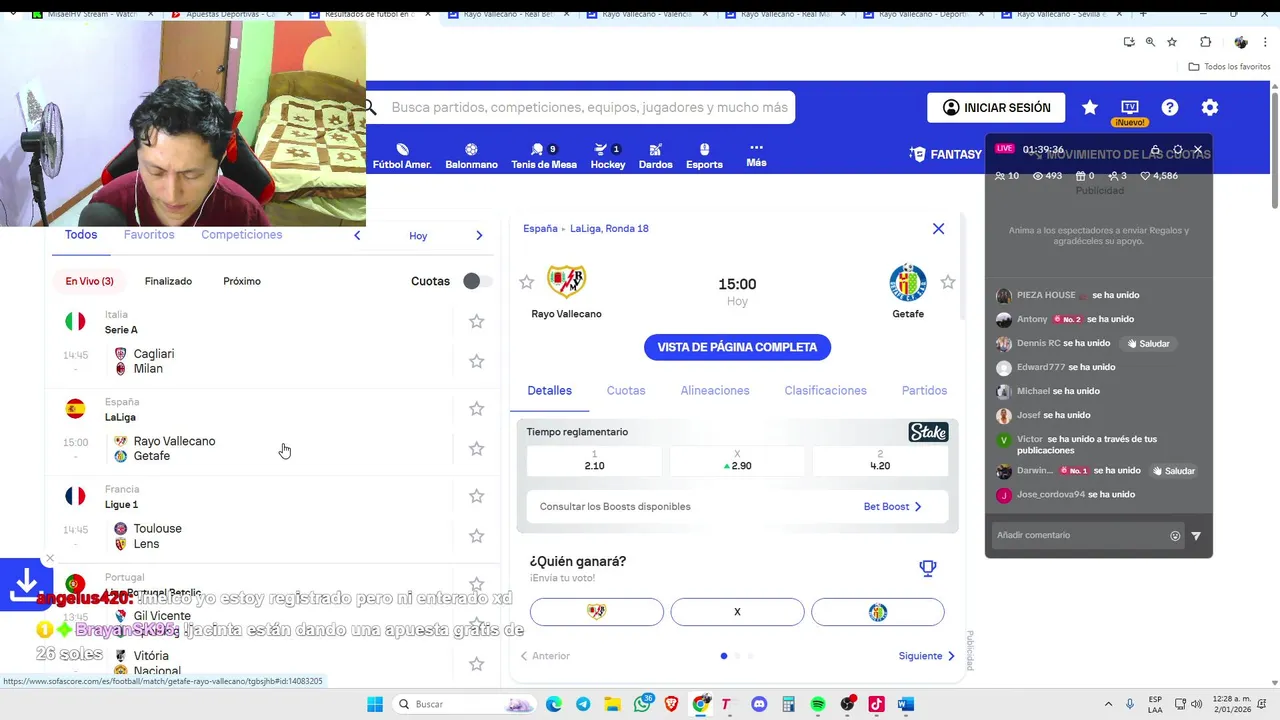The width and height of the screenshot is (1280, 720).
Task: Filter matches by Finalizado
Action: (168, 281)
